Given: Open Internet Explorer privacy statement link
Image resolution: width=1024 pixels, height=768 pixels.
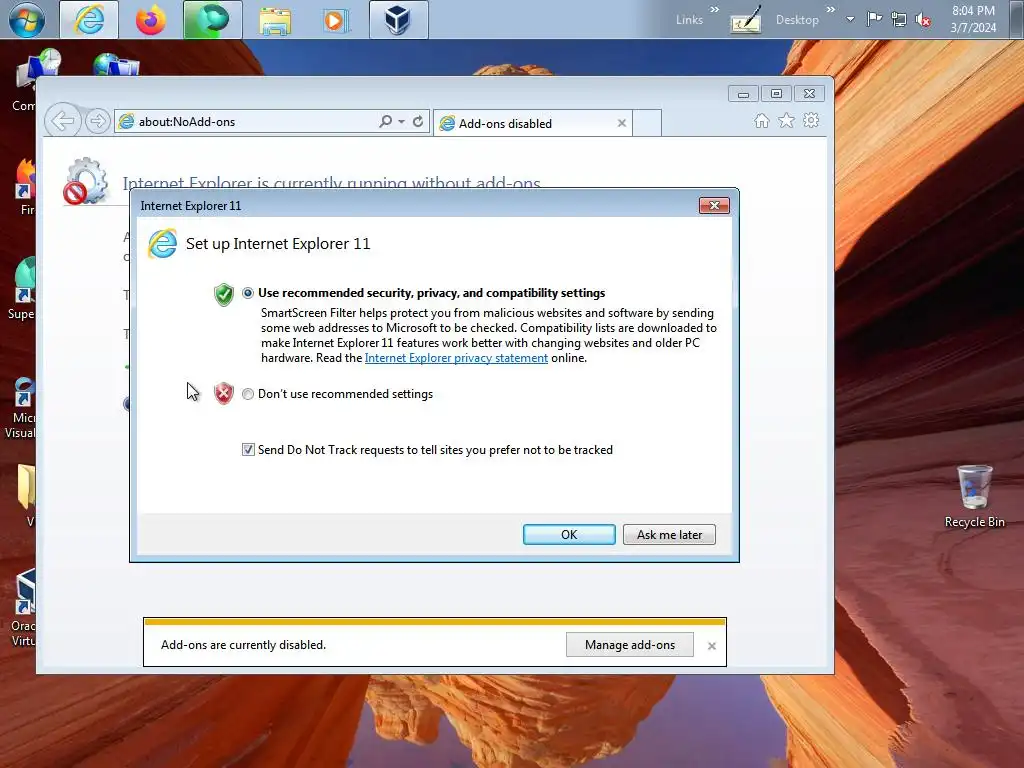Looking at the screenshot, I should tap(456, 358).
